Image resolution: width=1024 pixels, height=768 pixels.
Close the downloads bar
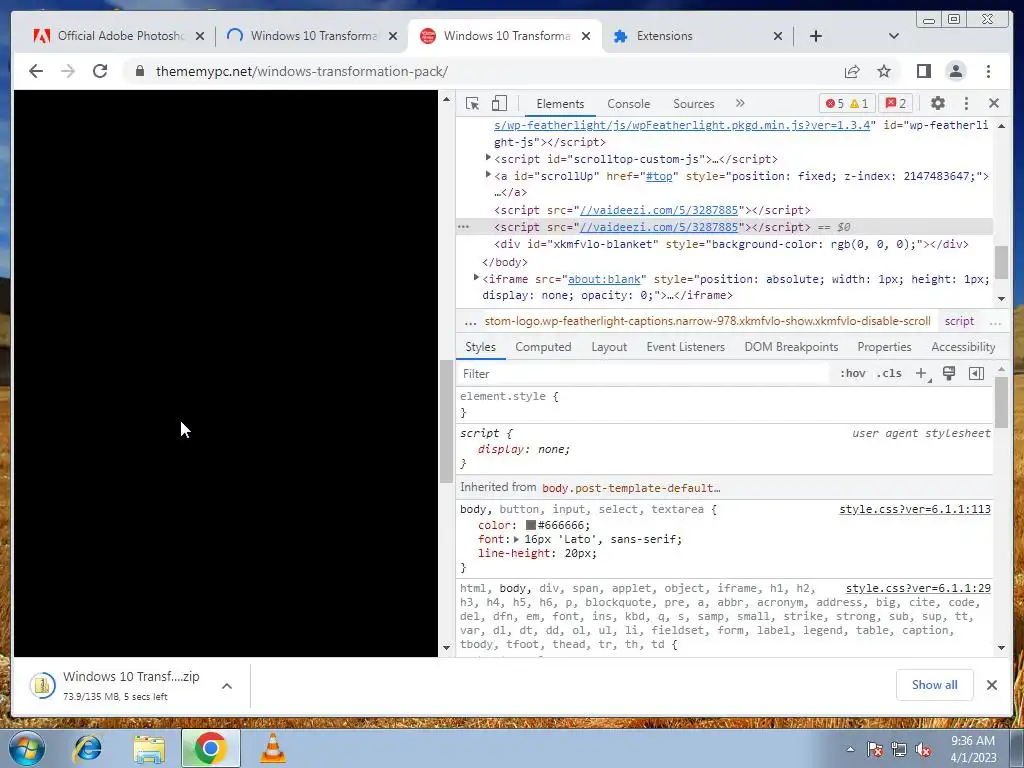tap(991, 684)
